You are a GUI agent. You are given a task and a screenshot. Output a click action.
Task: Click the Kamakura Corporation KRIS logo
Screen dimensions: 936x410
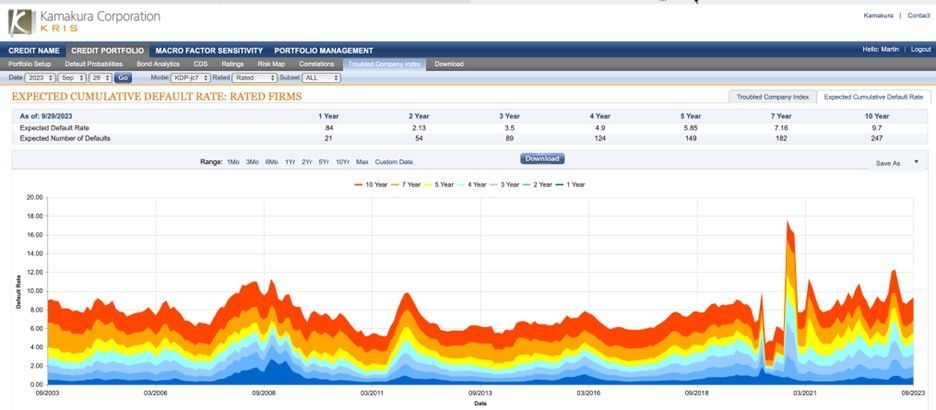[84, 22]
